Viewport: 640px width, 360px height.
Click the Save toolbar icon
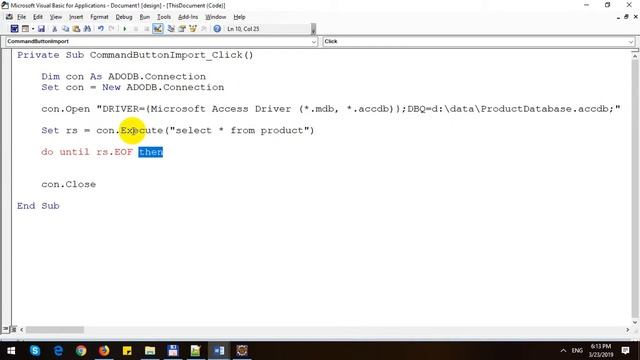point(41,29)
